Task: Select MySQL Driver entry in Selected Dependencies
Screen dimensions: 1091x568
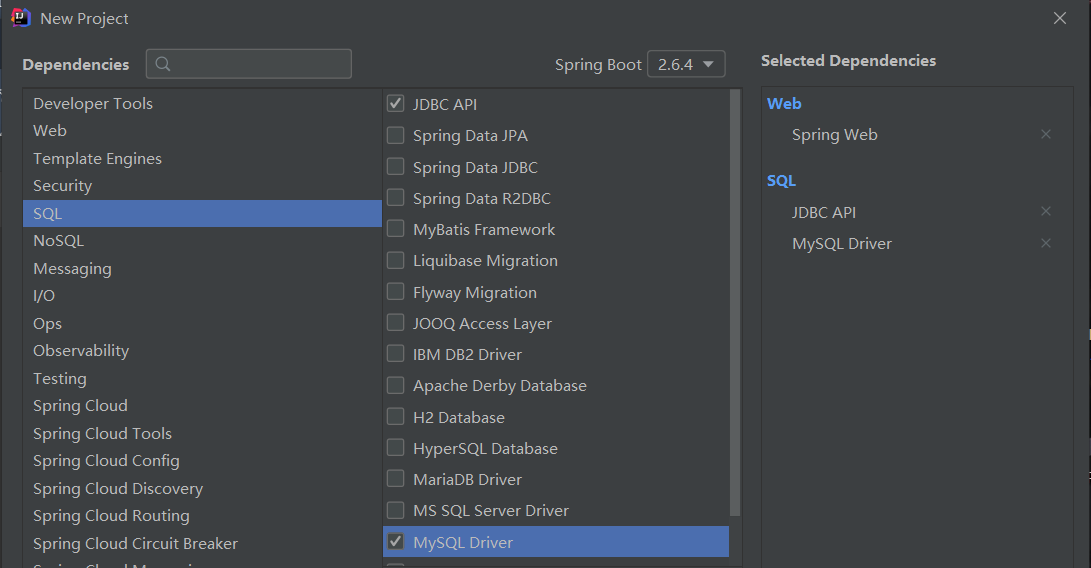Action: tap(842, 244)
